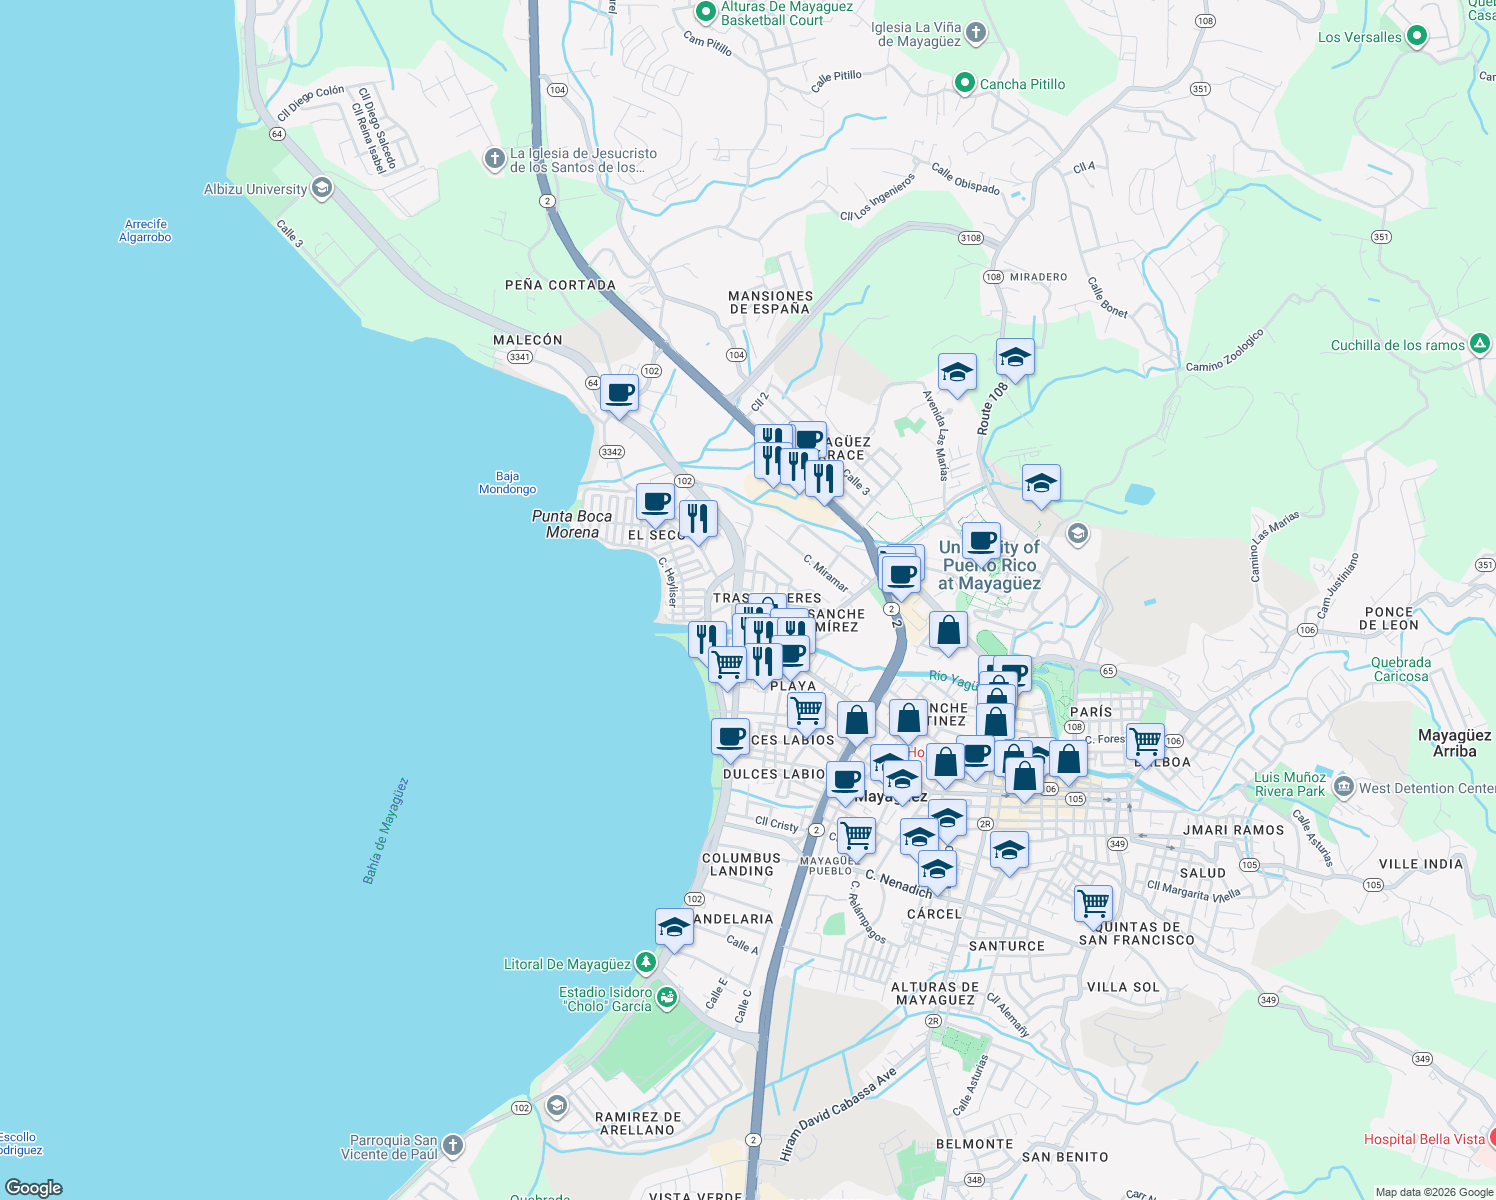Select the shopping cart marker near Playa
The height and width of the screenshot is (1200, 1496).
coord(807,710)
